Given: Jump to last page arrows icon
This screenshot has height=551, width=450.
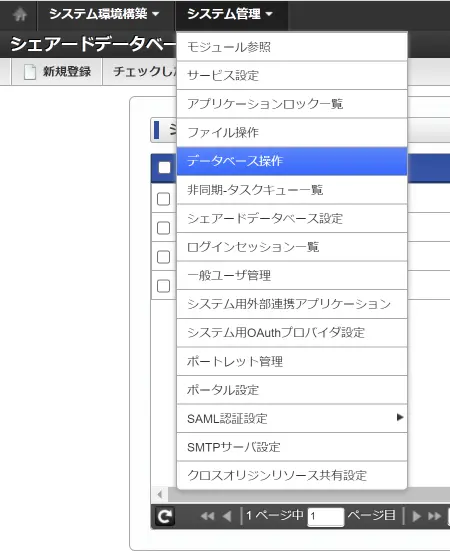Looking at the screenshot, I should pos(435,516).
